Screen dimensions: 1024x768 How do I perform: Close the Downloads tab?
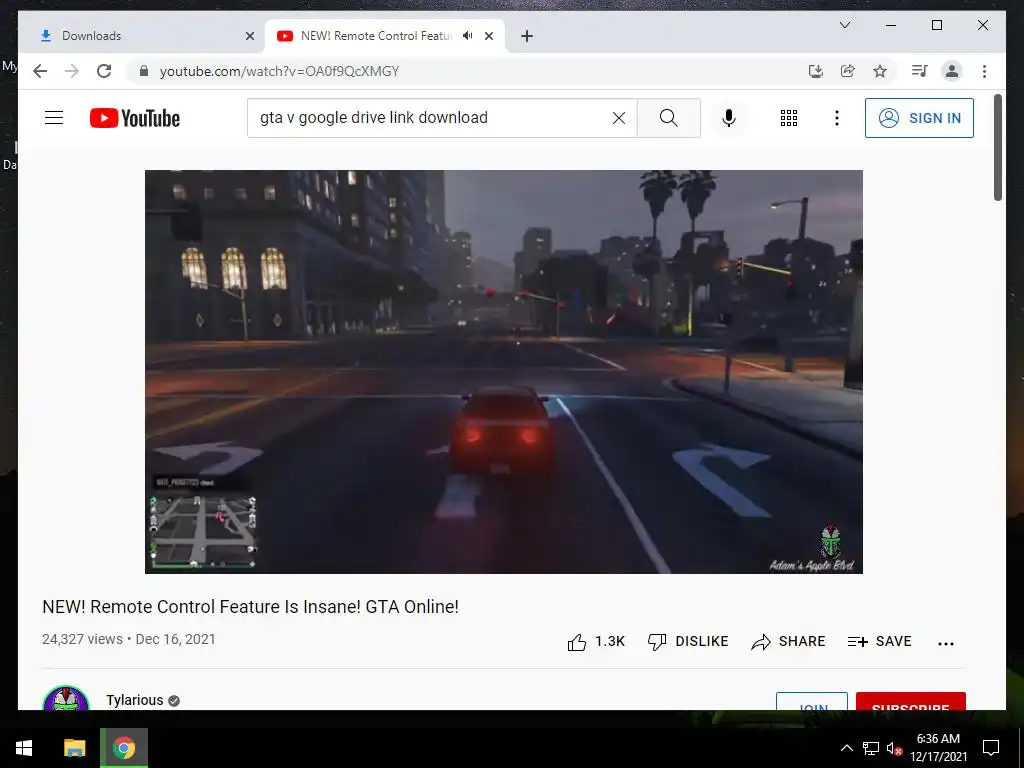(249, 36)
